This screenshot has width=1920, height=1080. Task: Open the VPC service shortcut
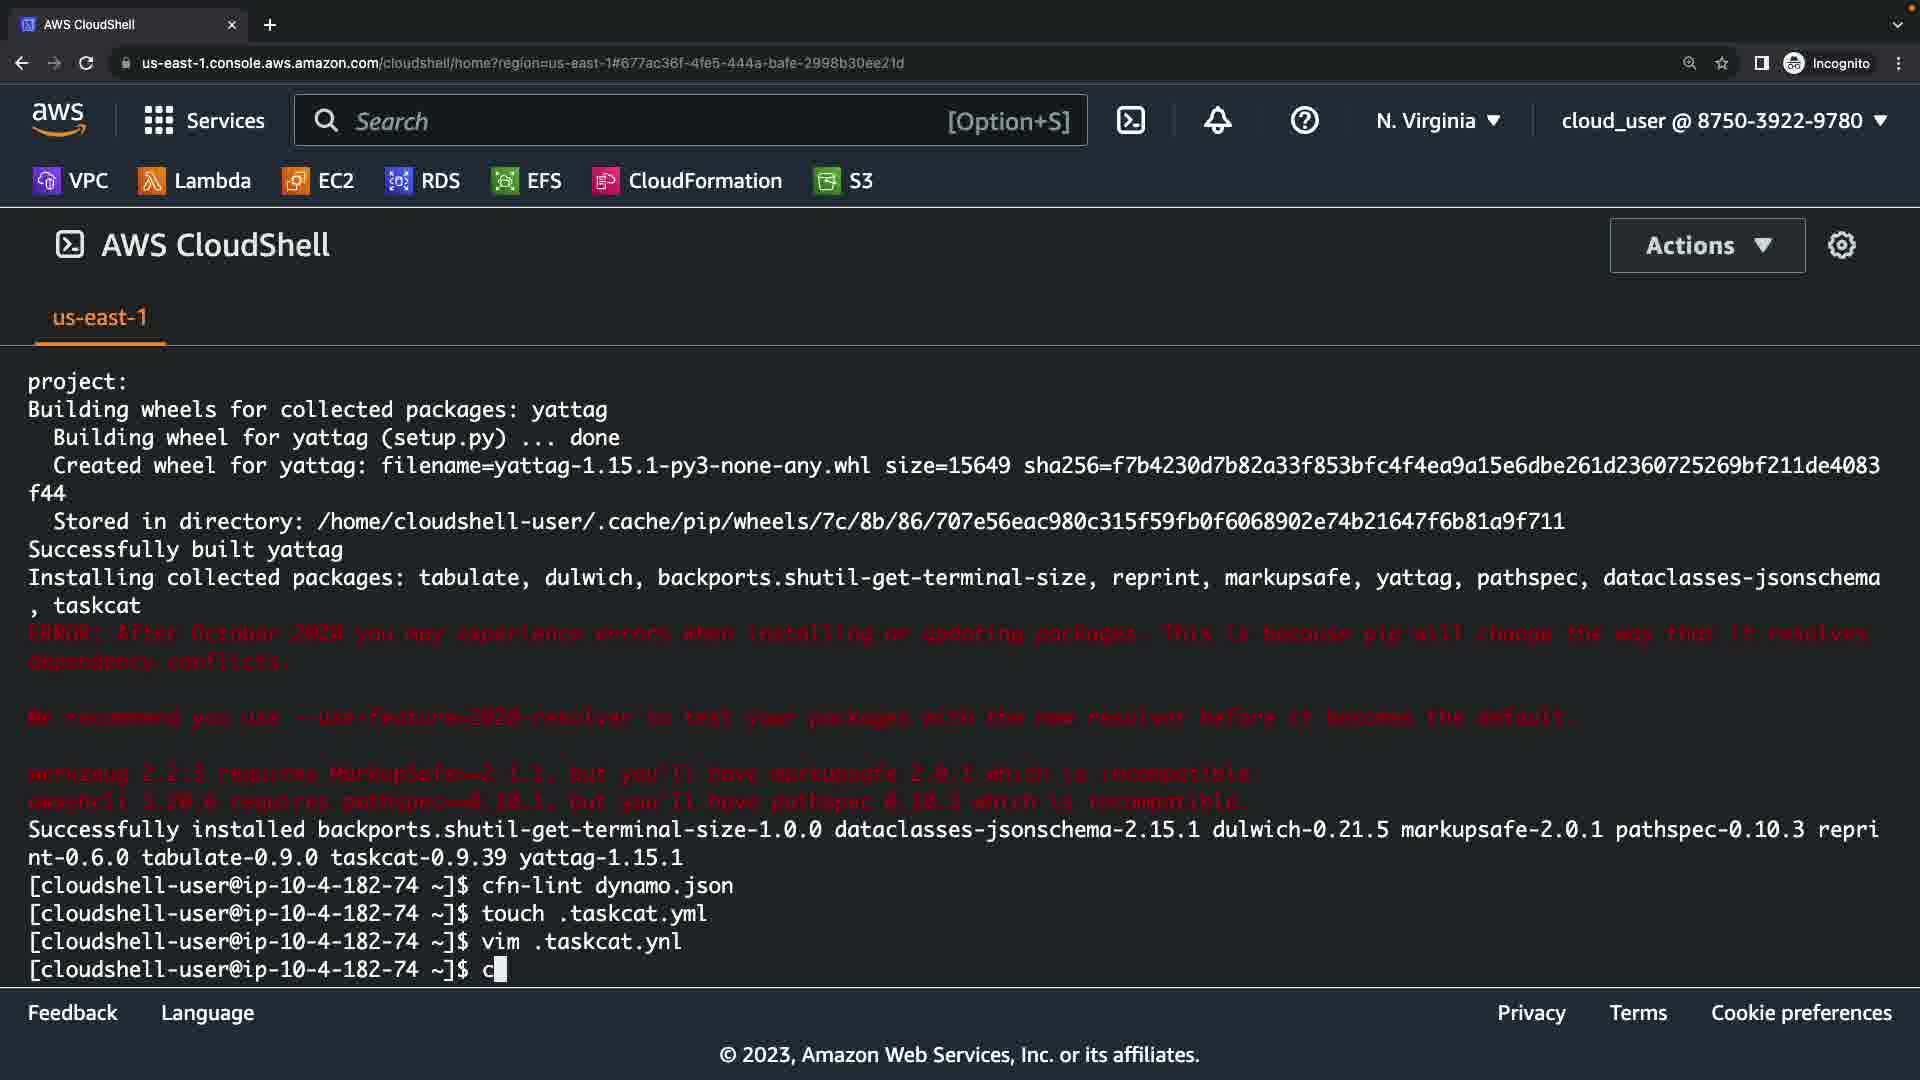[71, 181]
